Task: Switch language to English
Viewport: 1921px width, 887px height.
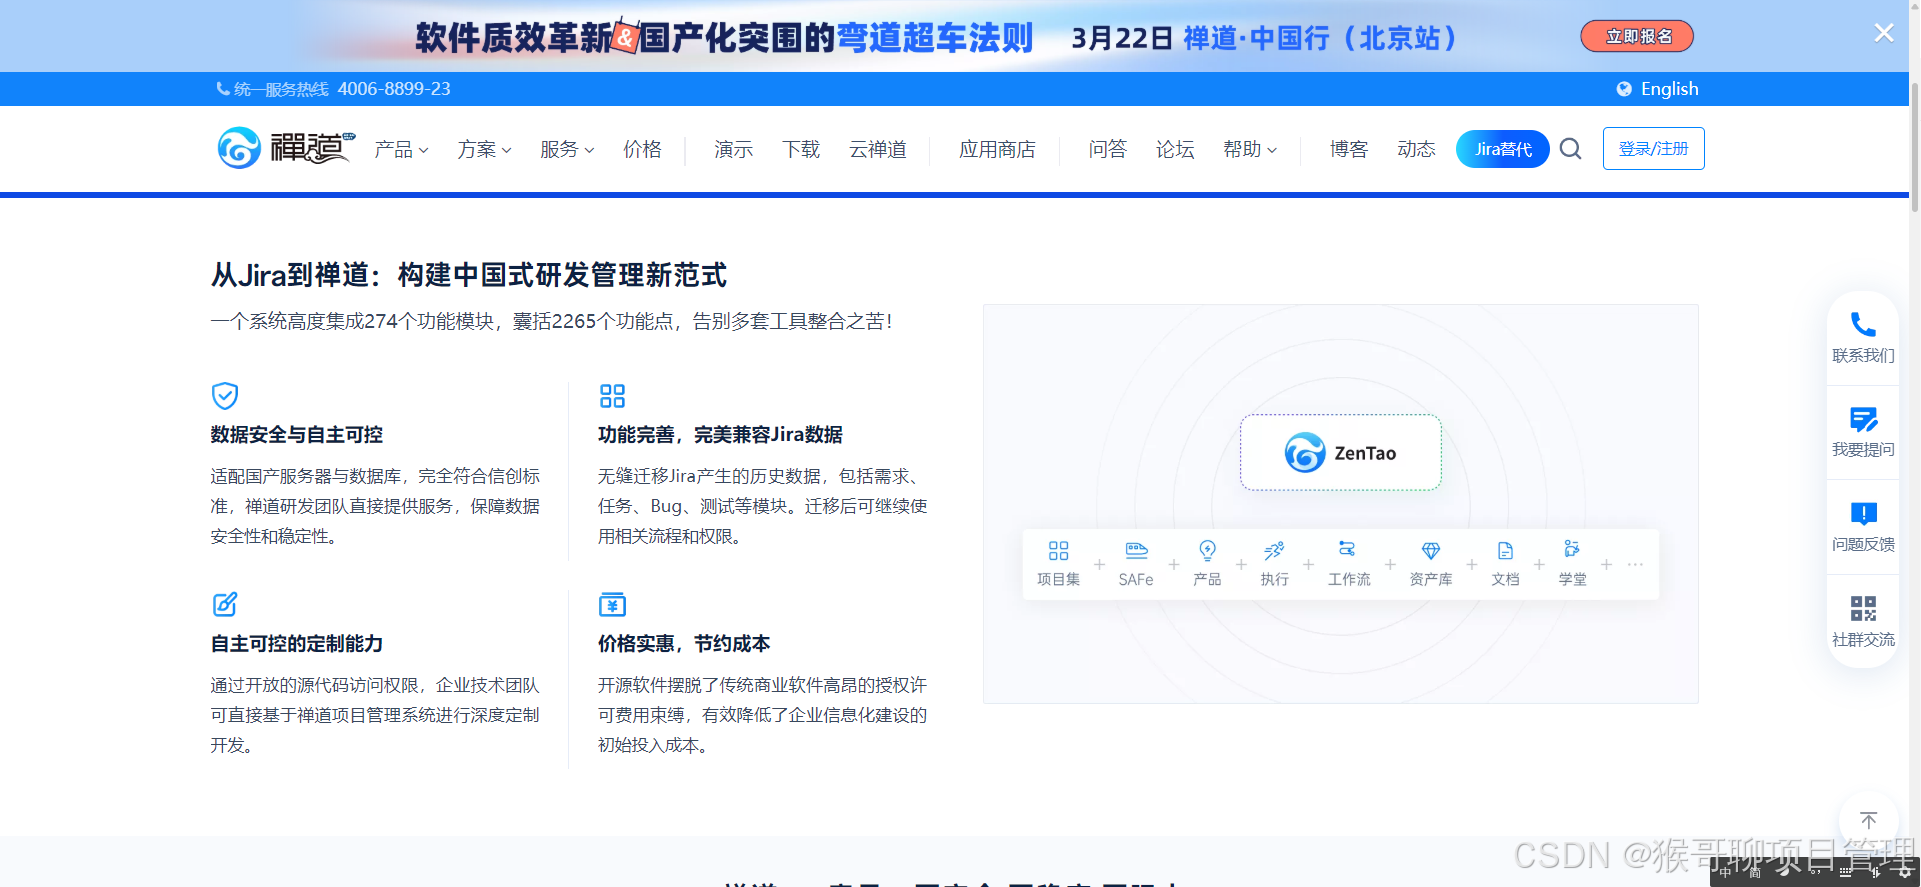Action: click(1669, 89)
